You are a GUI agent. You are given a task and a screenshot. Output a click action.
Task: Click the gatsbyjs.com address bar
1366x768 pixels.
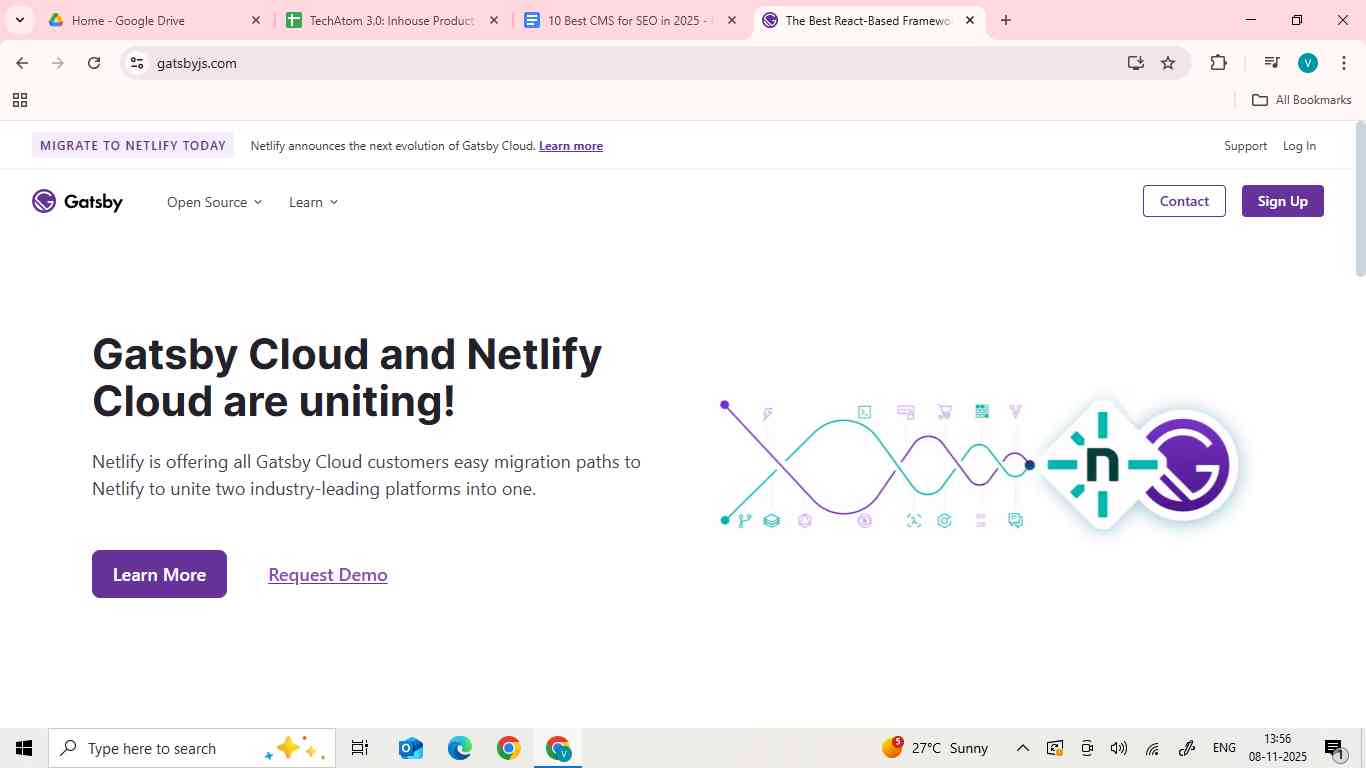600,63
